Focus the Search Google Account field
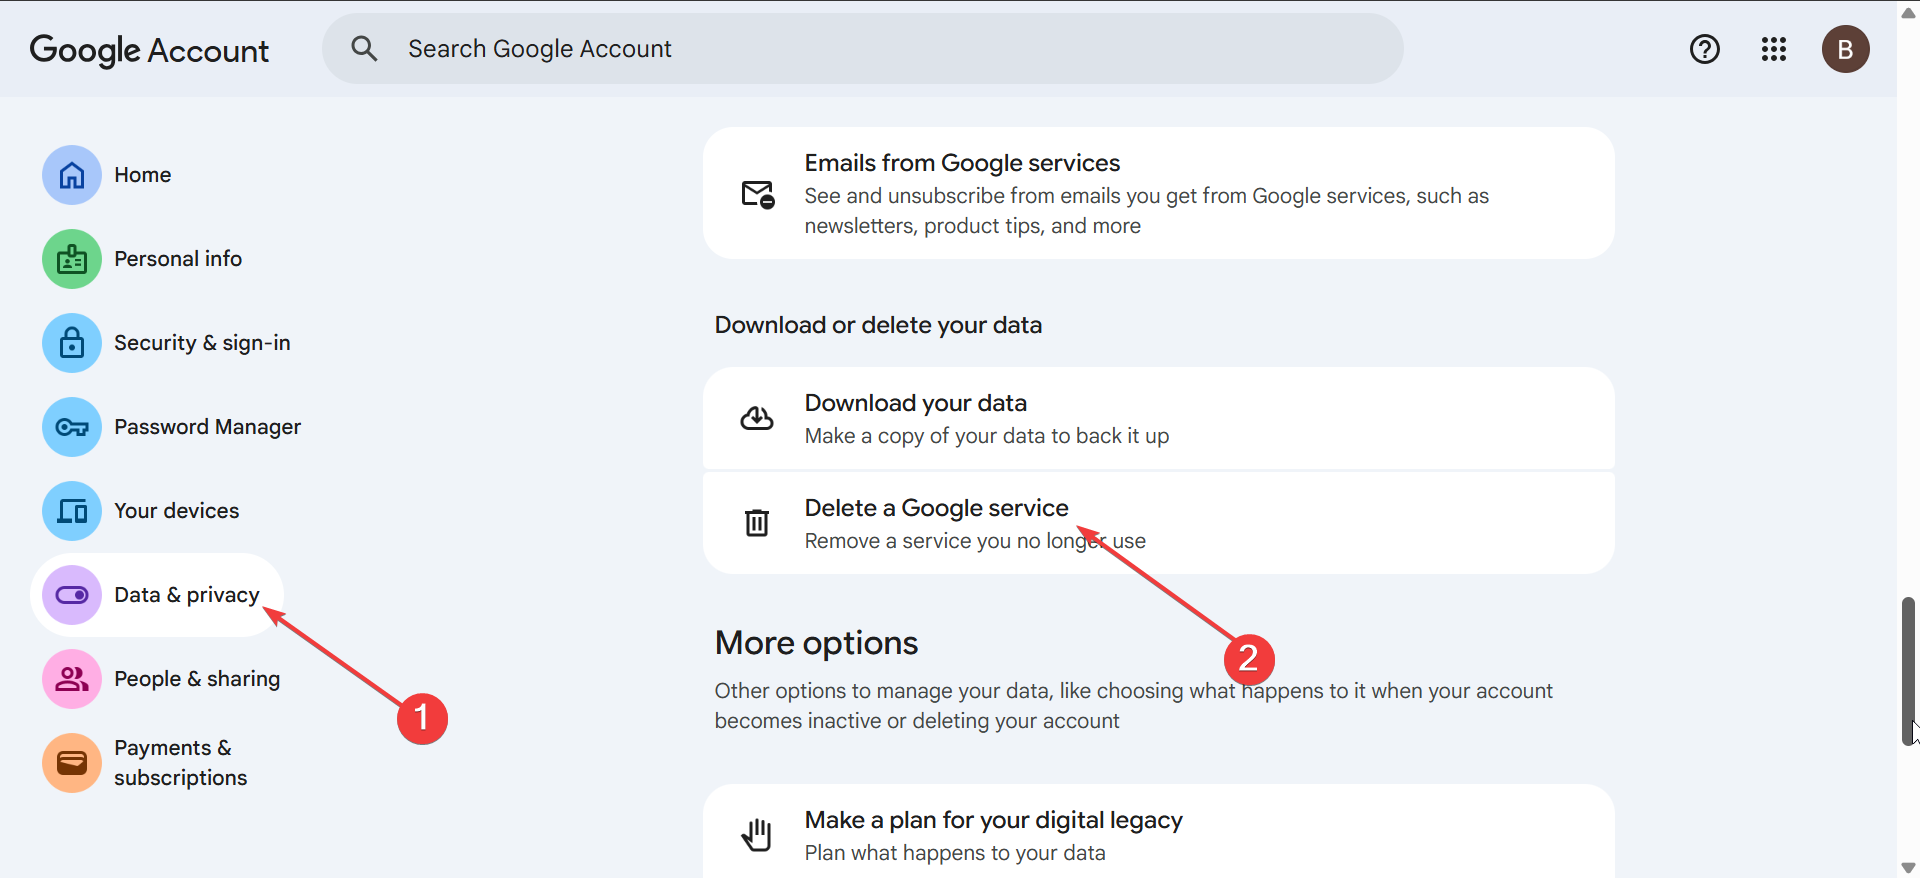The image size is (1920, 878). click(862, 49)
